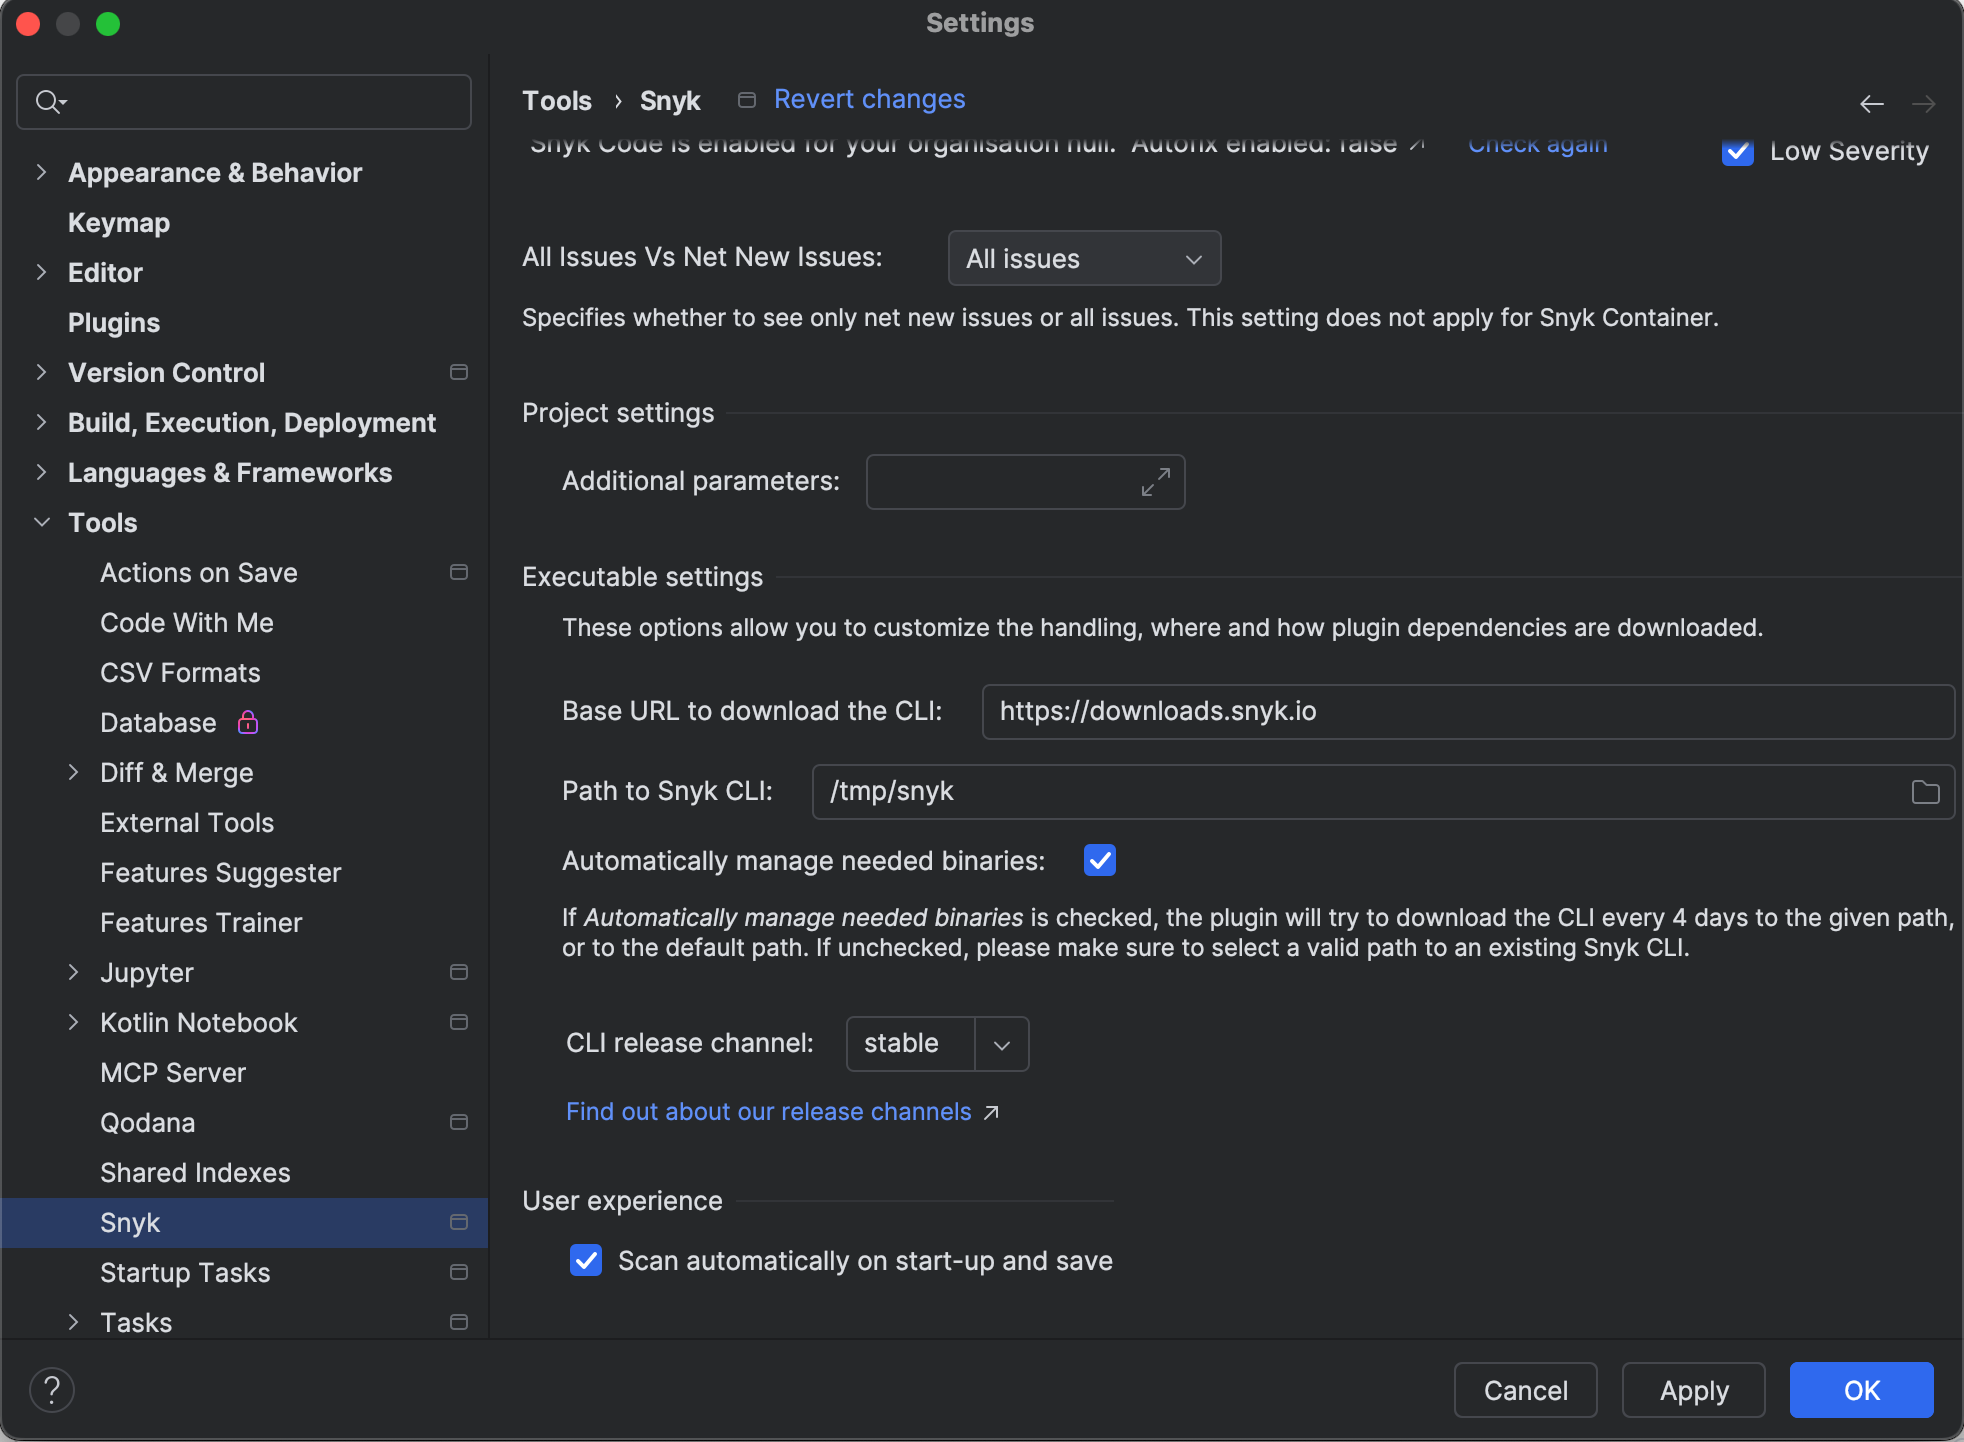Uncheck Automatically manage needed binaries
Image resolution: width=1964 pixels, height=1442 pixels.
pyautogui.click(x=1099, y=860)
